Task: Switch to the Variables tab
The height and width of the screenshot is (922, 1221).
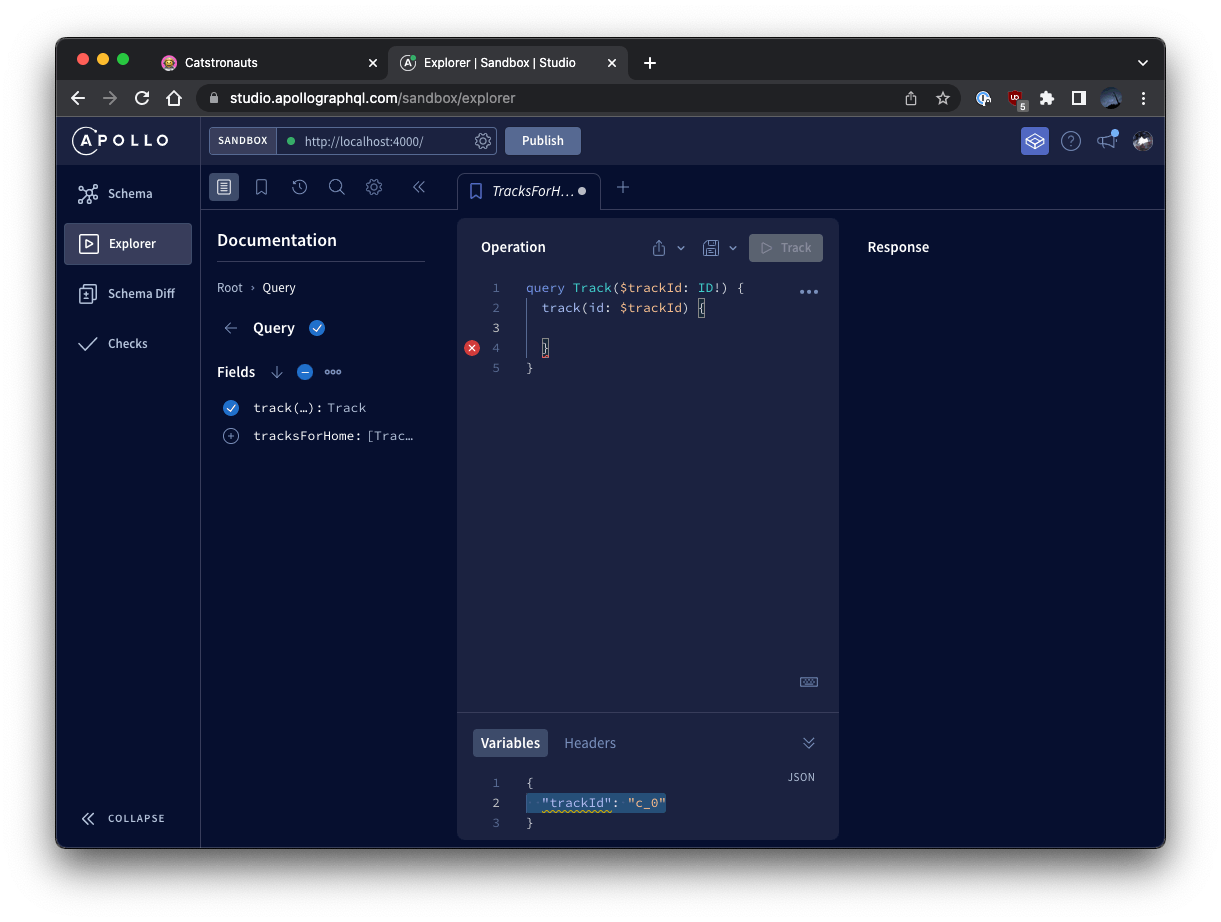Action: (510, 743)
